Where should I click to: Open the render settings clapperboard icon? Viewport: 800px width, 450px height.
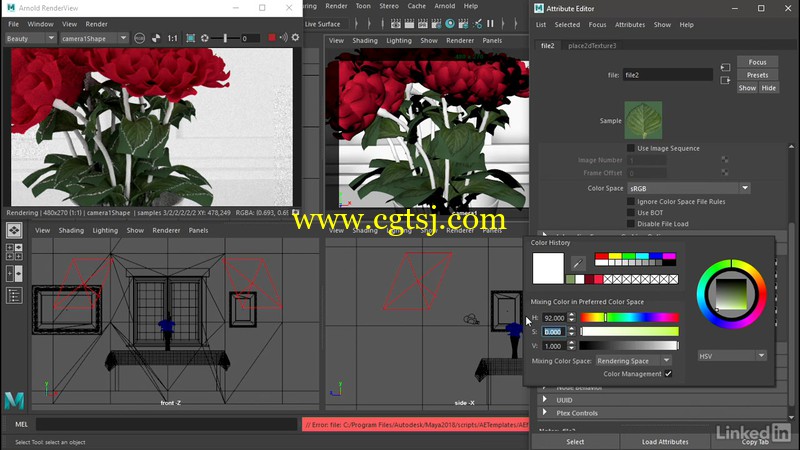pyautogui.click(x=436, y=23)
